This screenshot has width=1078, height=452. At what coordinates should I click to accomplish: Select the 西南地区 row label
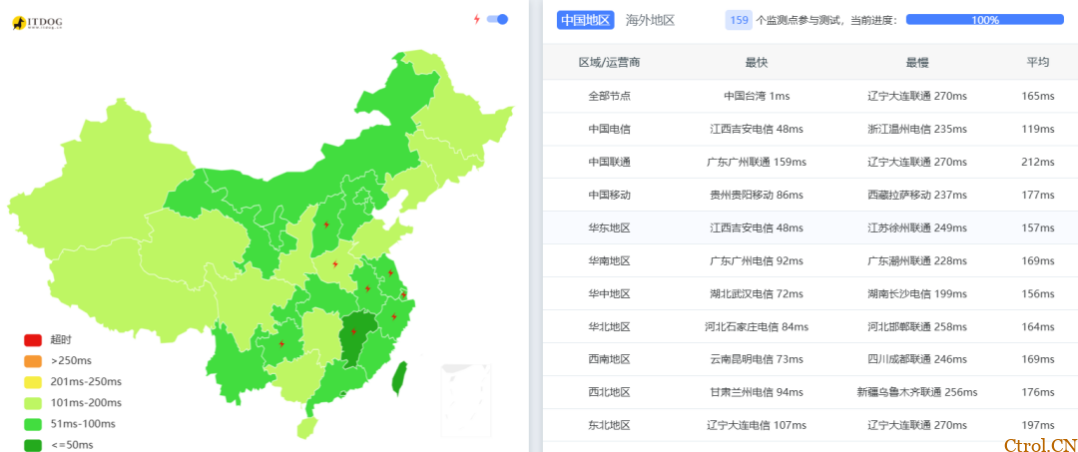click(x=609, y=359)
